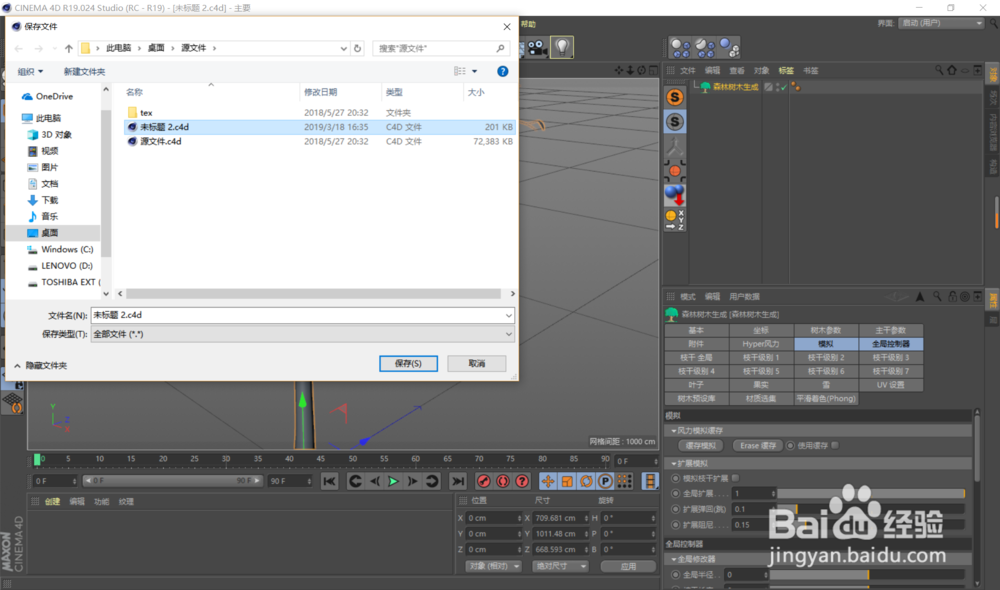1000x590 pixels.
Task: Click play forward in the timeline
Action: [393, 482]
